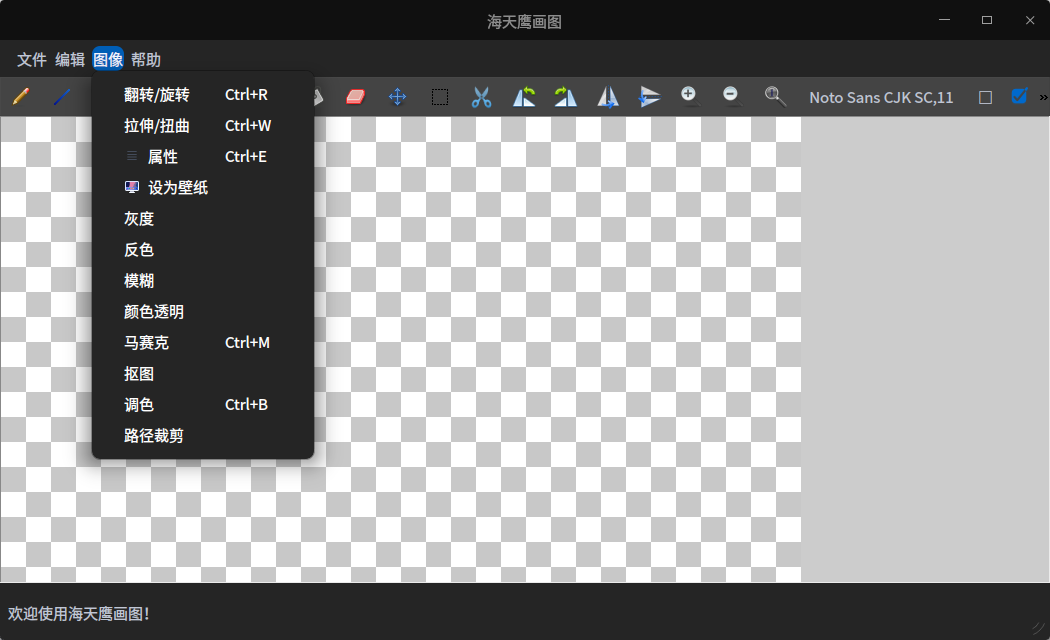This screenshot has height=640, width=1050.
Task: Choose 抠图 menu entry
Action: pos(203,374)
